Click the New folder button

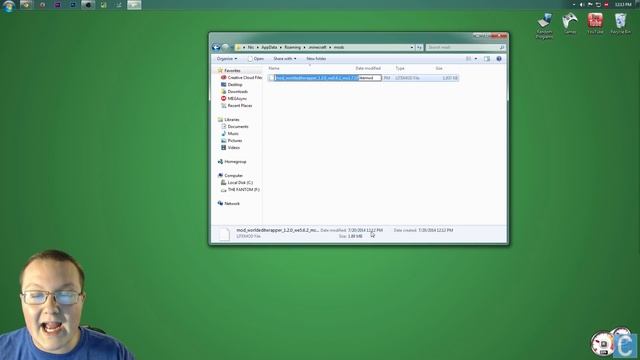pyautogui.click(x=316, y=59)
